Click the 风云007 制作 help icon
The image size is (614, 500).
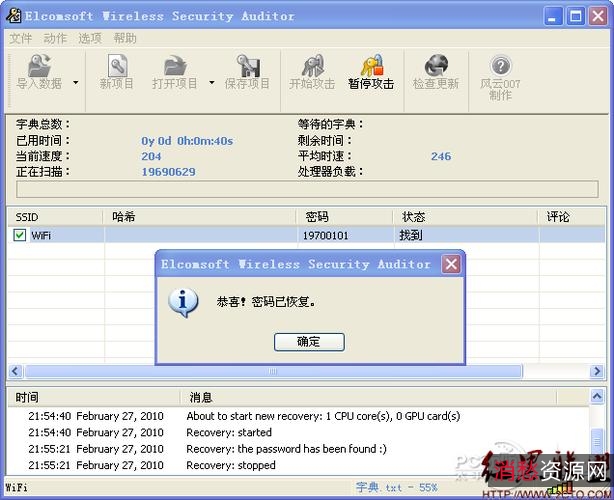pyautogui.click(x=500, y=78)
